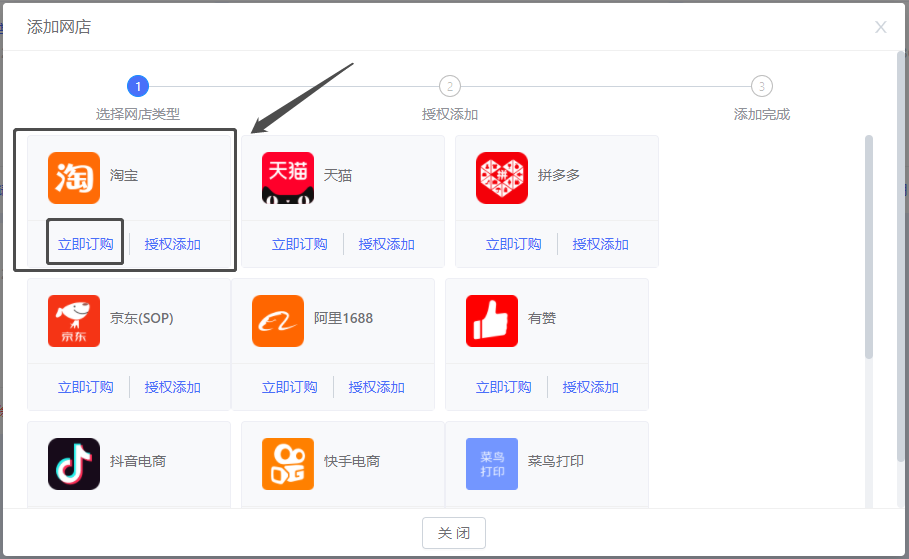The height and width of the screenshot is (559, 909).
Task: Click the 京东(SOP) store name text
Action: (x=141, y=318)
